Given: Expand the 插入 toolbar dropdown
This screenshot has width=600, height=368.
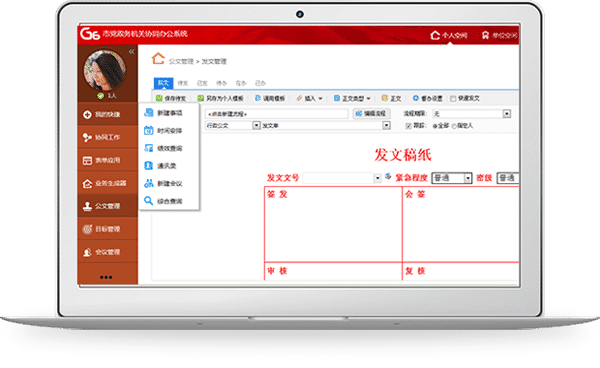Looking at the screenshot, I should coord(320,99).
